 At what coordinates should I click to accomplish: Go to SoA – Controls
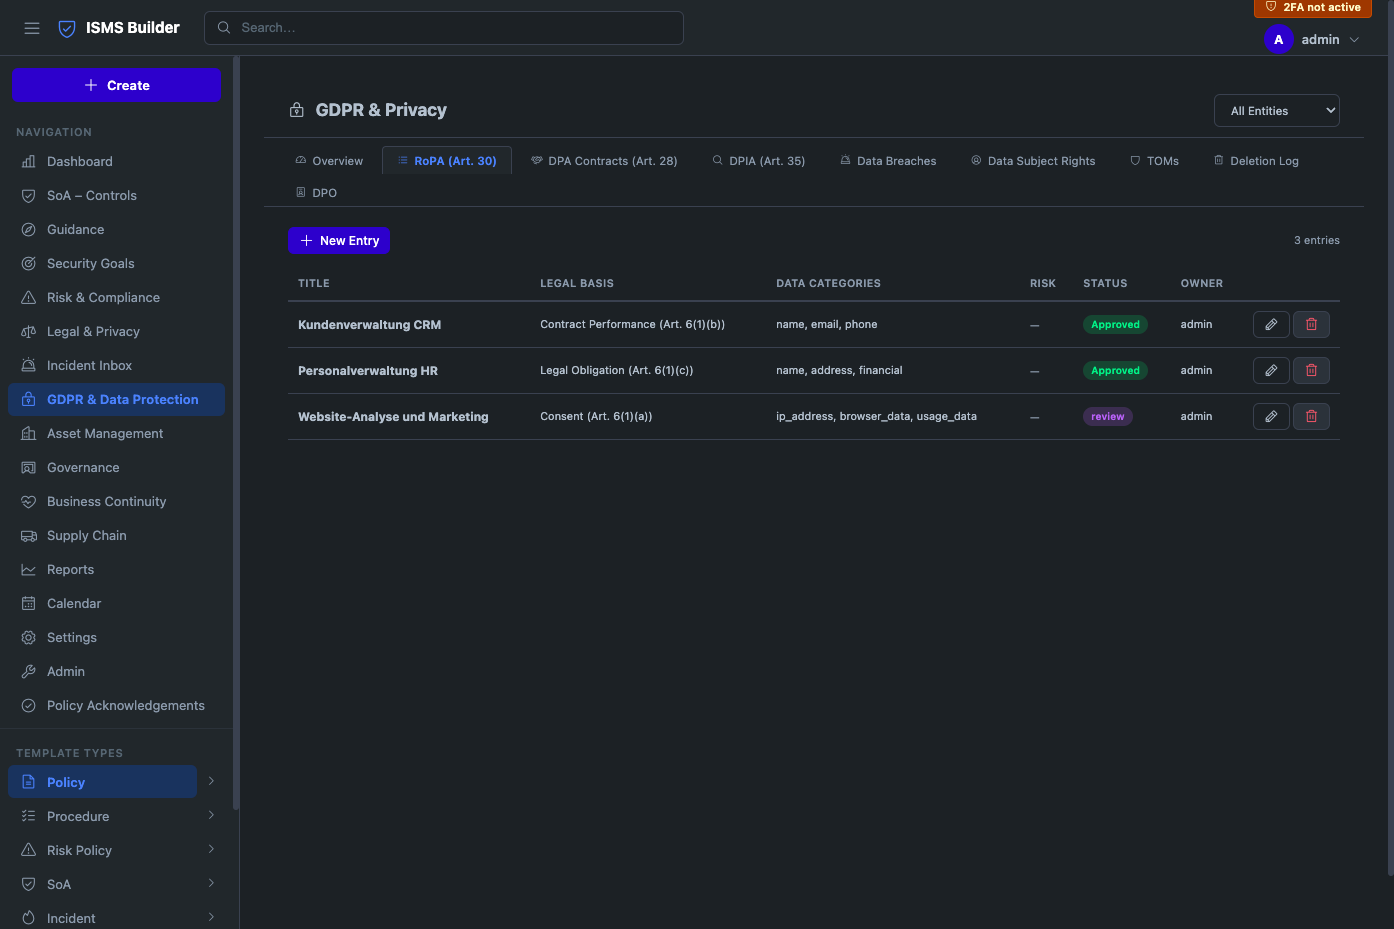click(116, 195)
